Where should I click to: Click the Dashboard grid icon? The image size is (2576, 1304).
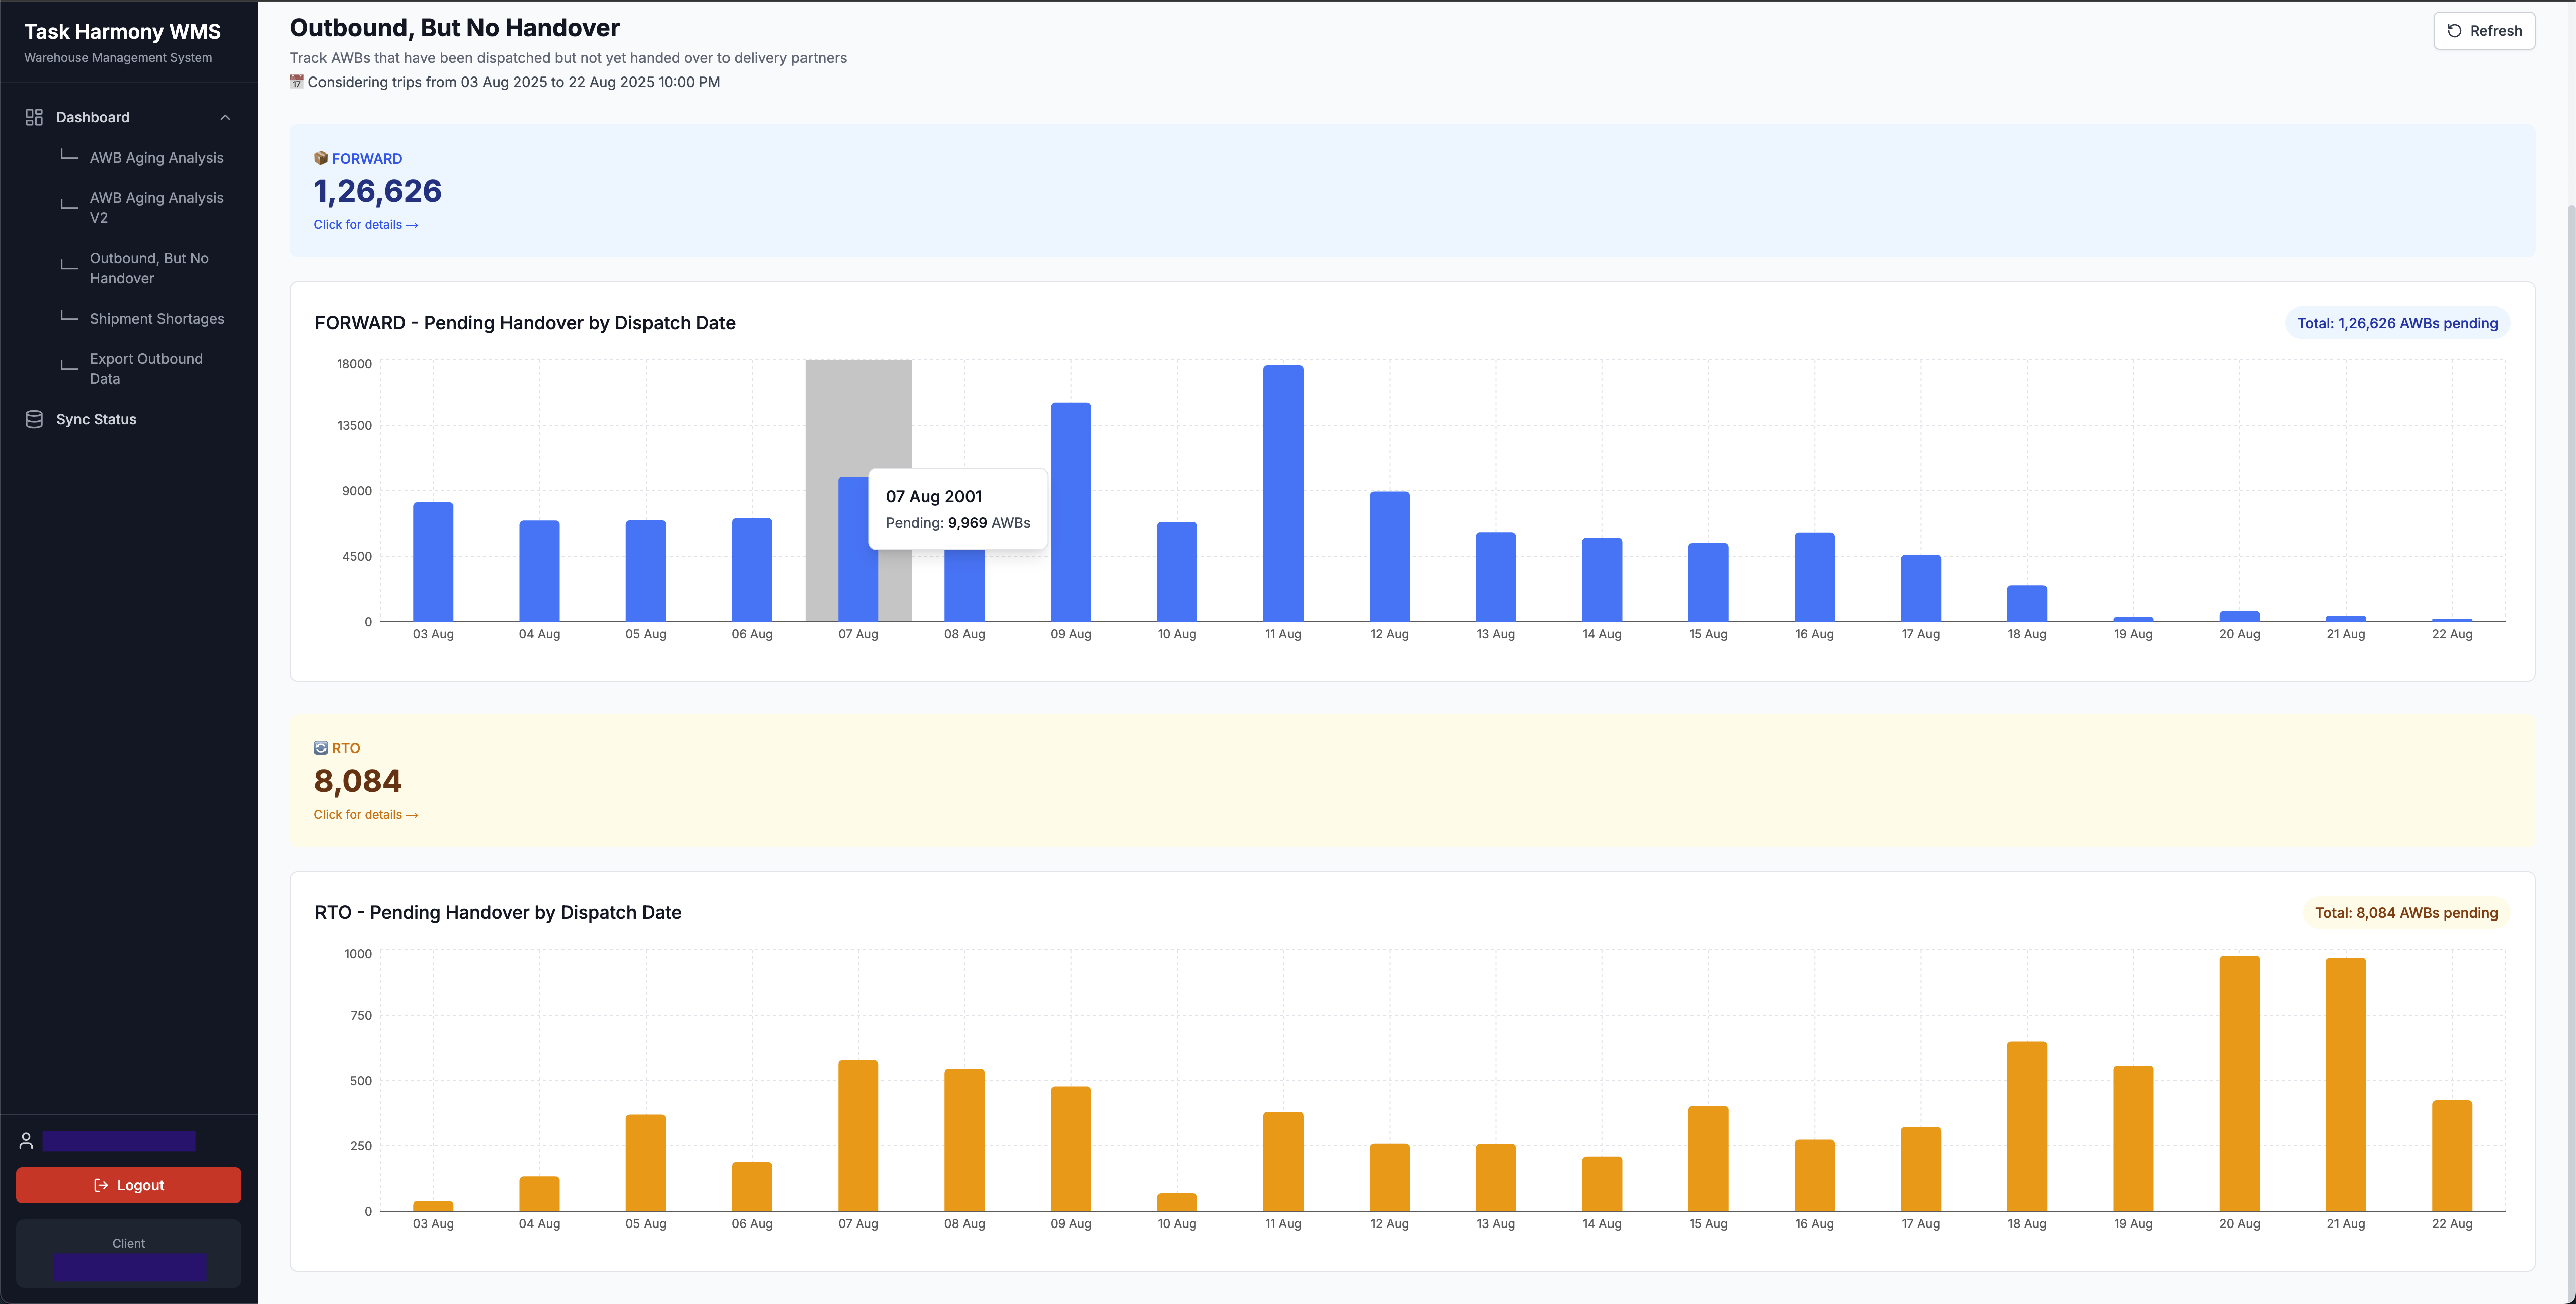(x=34, y=117)
